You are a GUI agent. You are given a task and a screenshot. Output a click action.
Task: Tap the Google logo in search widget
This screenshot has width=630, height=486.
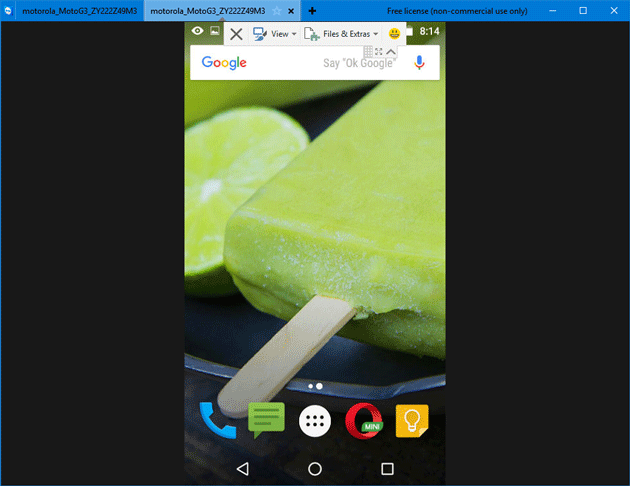[x=224, y=63]
